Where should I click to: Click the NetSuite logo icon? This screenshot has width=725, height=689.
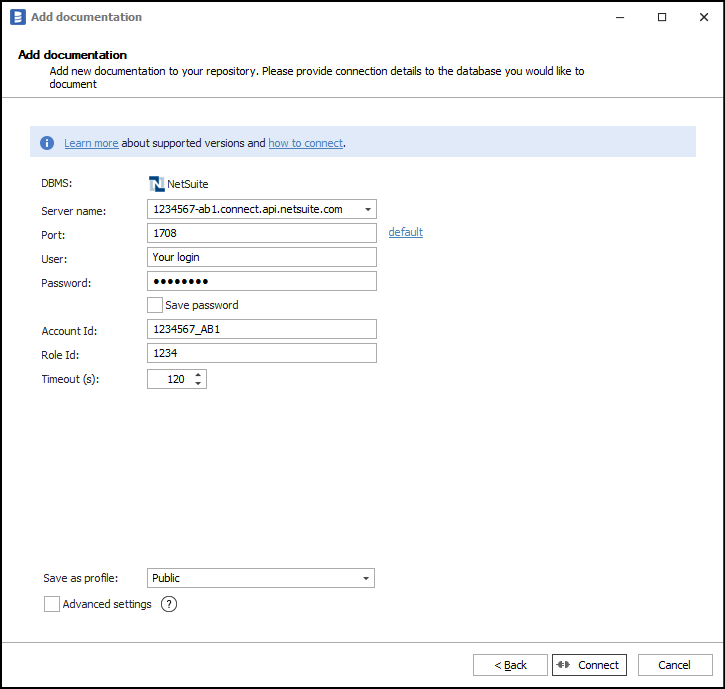(156, 184)
